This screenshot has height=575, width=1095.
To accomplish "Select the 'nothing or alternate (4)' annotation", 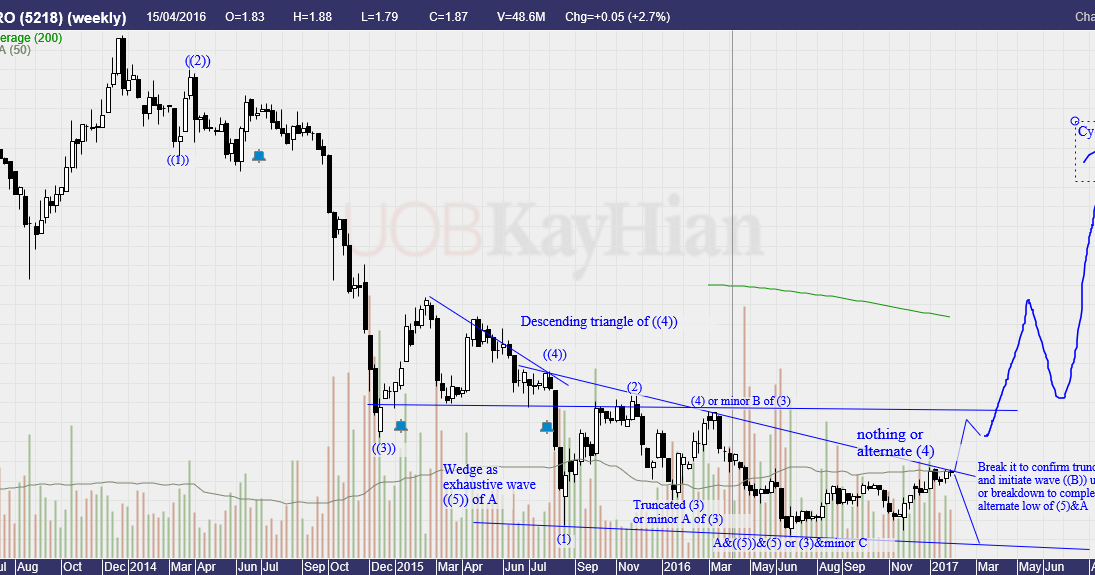I will coord(895,443).
